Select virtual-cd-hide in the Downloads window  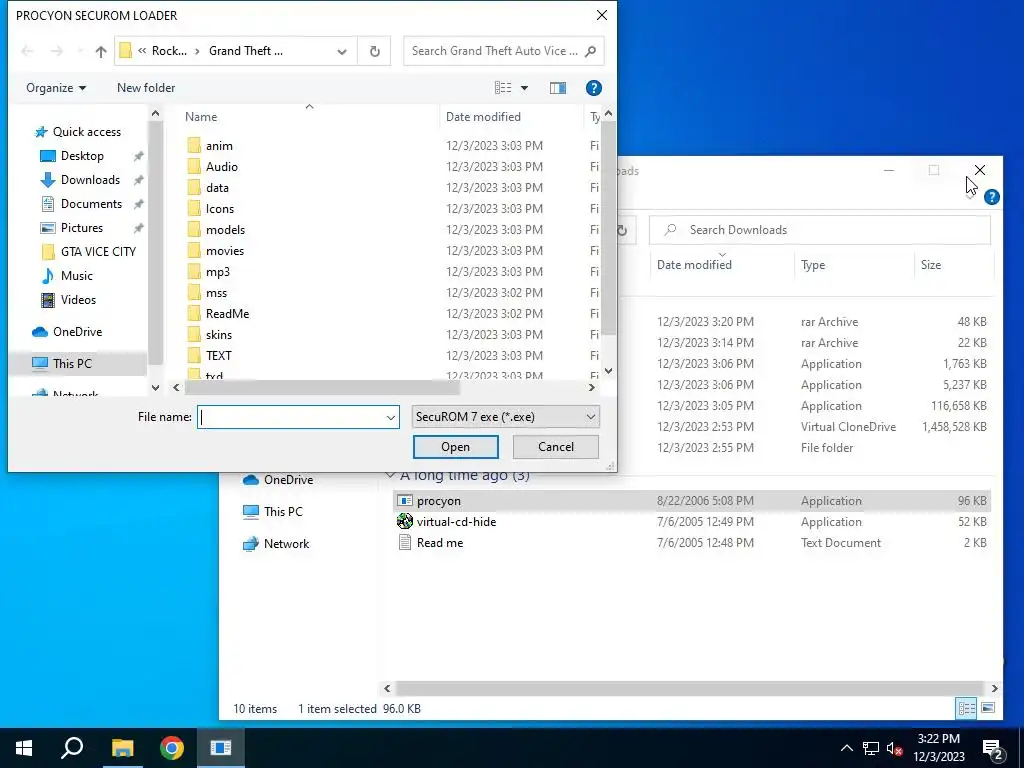pos(456,522)
